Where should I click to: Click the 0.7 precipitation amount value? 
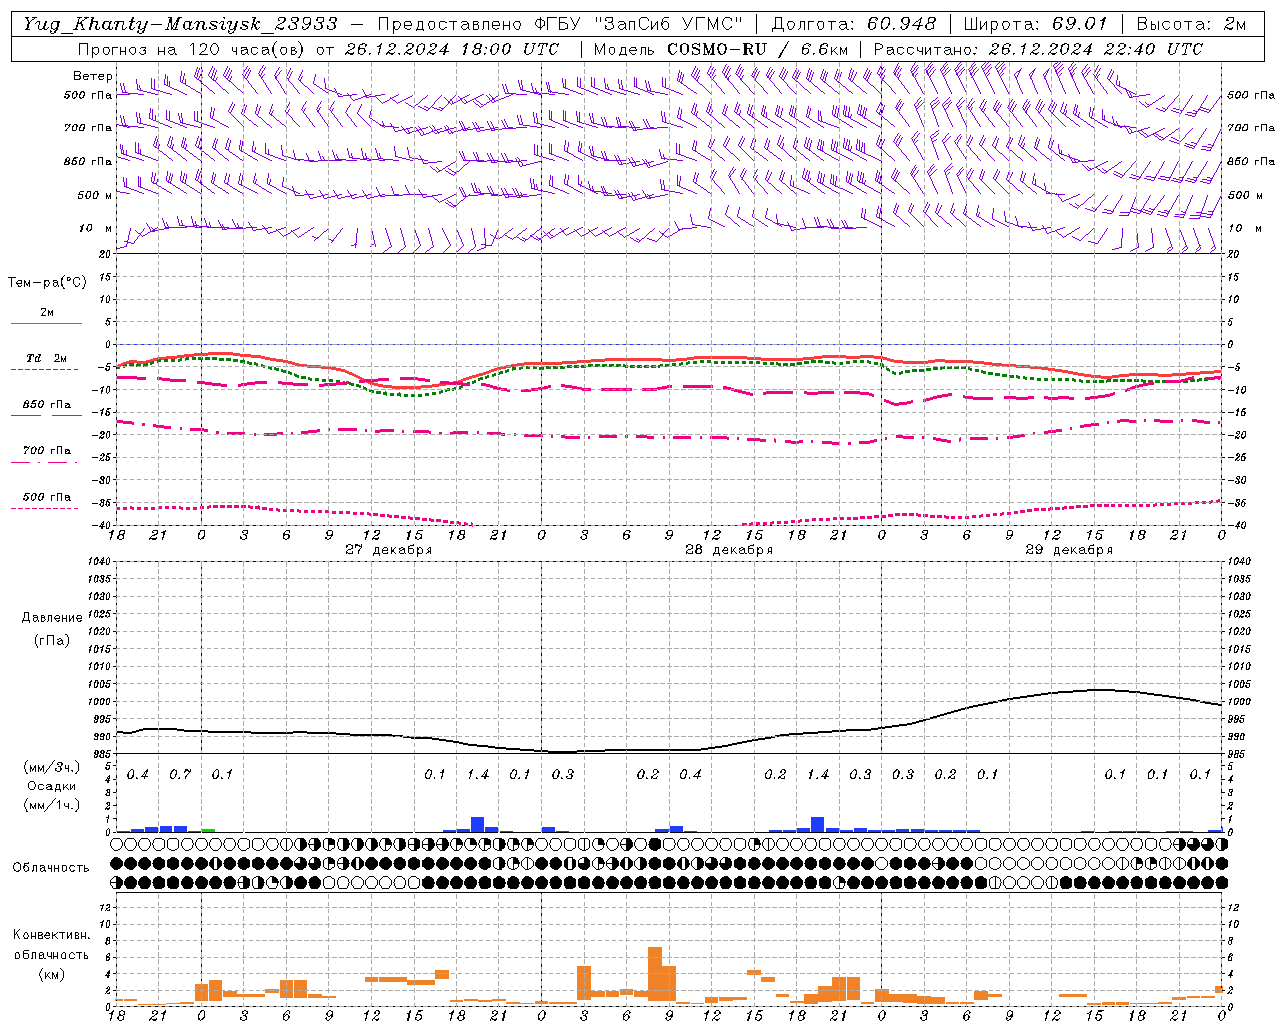(180, 775)
